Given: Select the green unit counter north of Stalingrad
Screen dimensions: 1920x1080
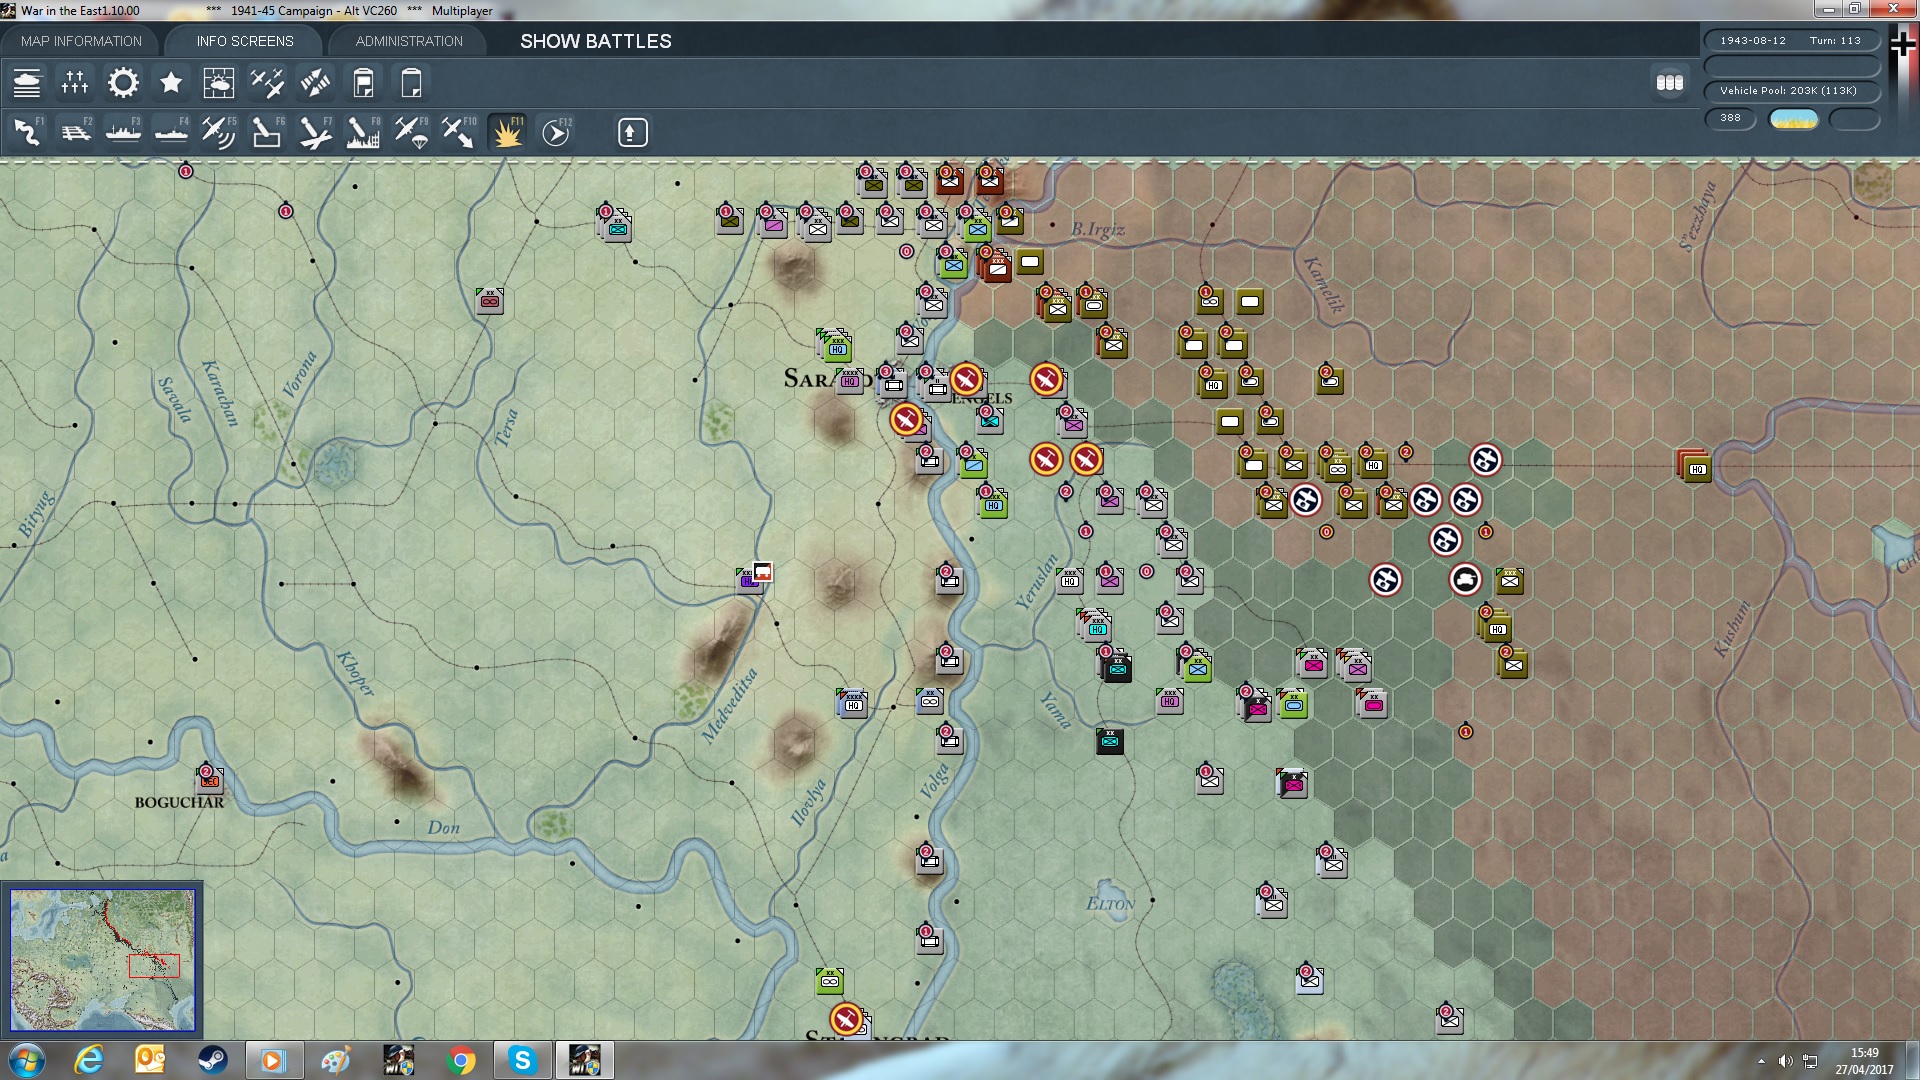Looking at the screenshot, I should [830, 981].
